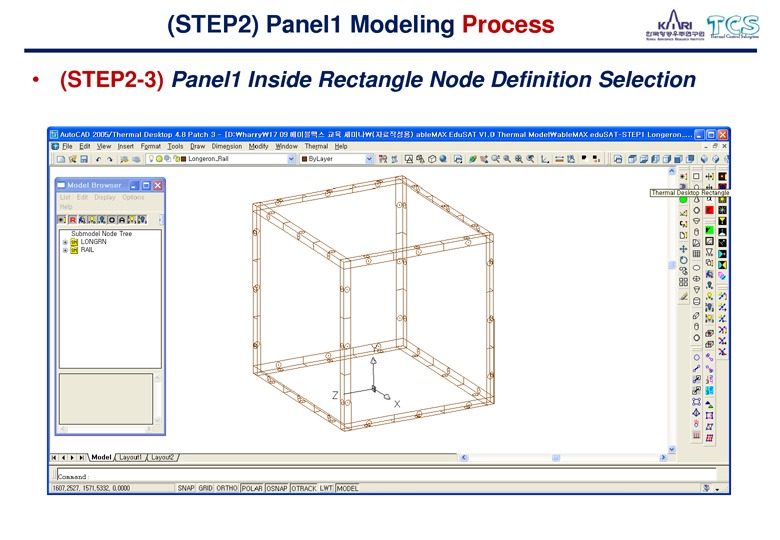The image size is (780, 540).
Task: Open the File menu
Action: (67, 147)
